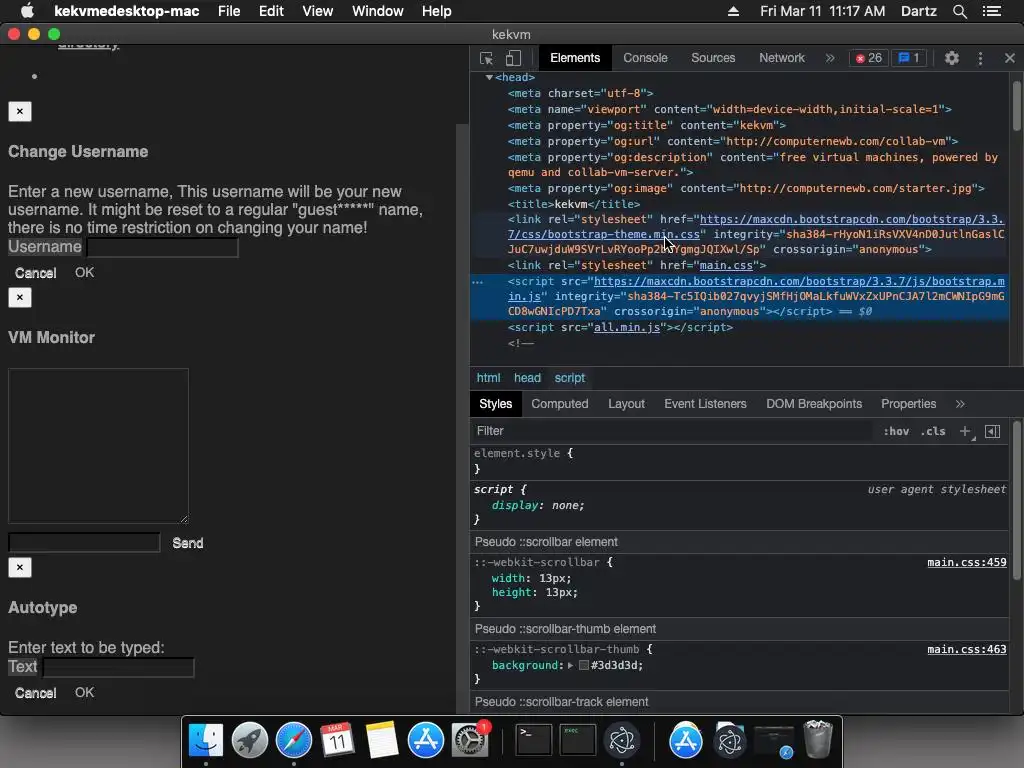Viewport: 1024px width, 768px height.
Task: Open Safari from the Dock
Action: (294, 741)
